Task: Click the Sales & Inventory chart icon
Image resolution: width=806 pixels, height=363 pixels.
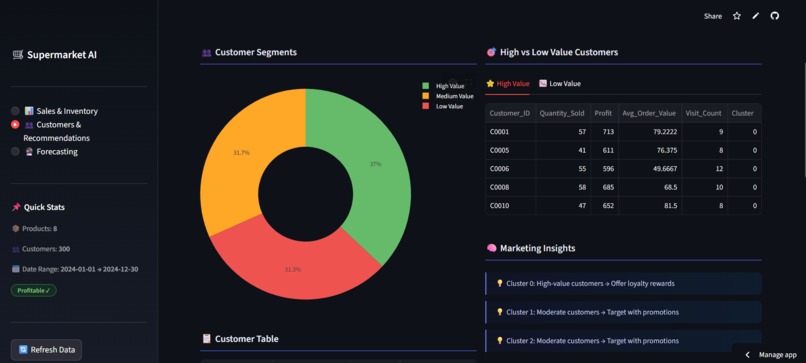Action: tap(29, 111)
